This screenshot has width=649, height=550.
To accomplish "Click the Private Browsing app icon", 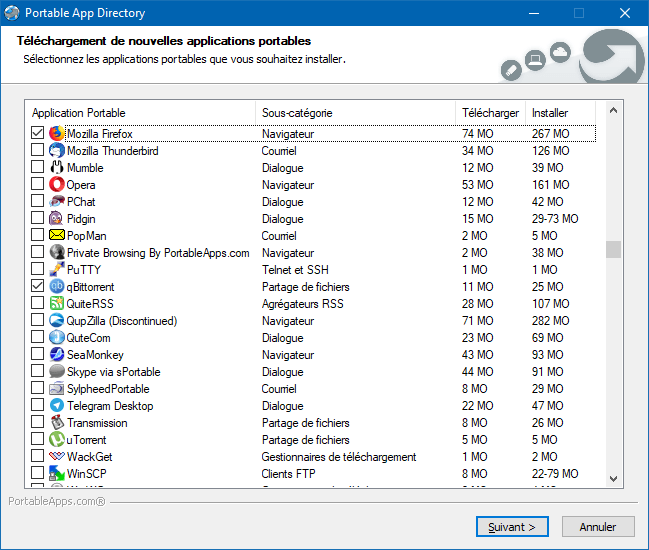I will (x=57, y=252).
